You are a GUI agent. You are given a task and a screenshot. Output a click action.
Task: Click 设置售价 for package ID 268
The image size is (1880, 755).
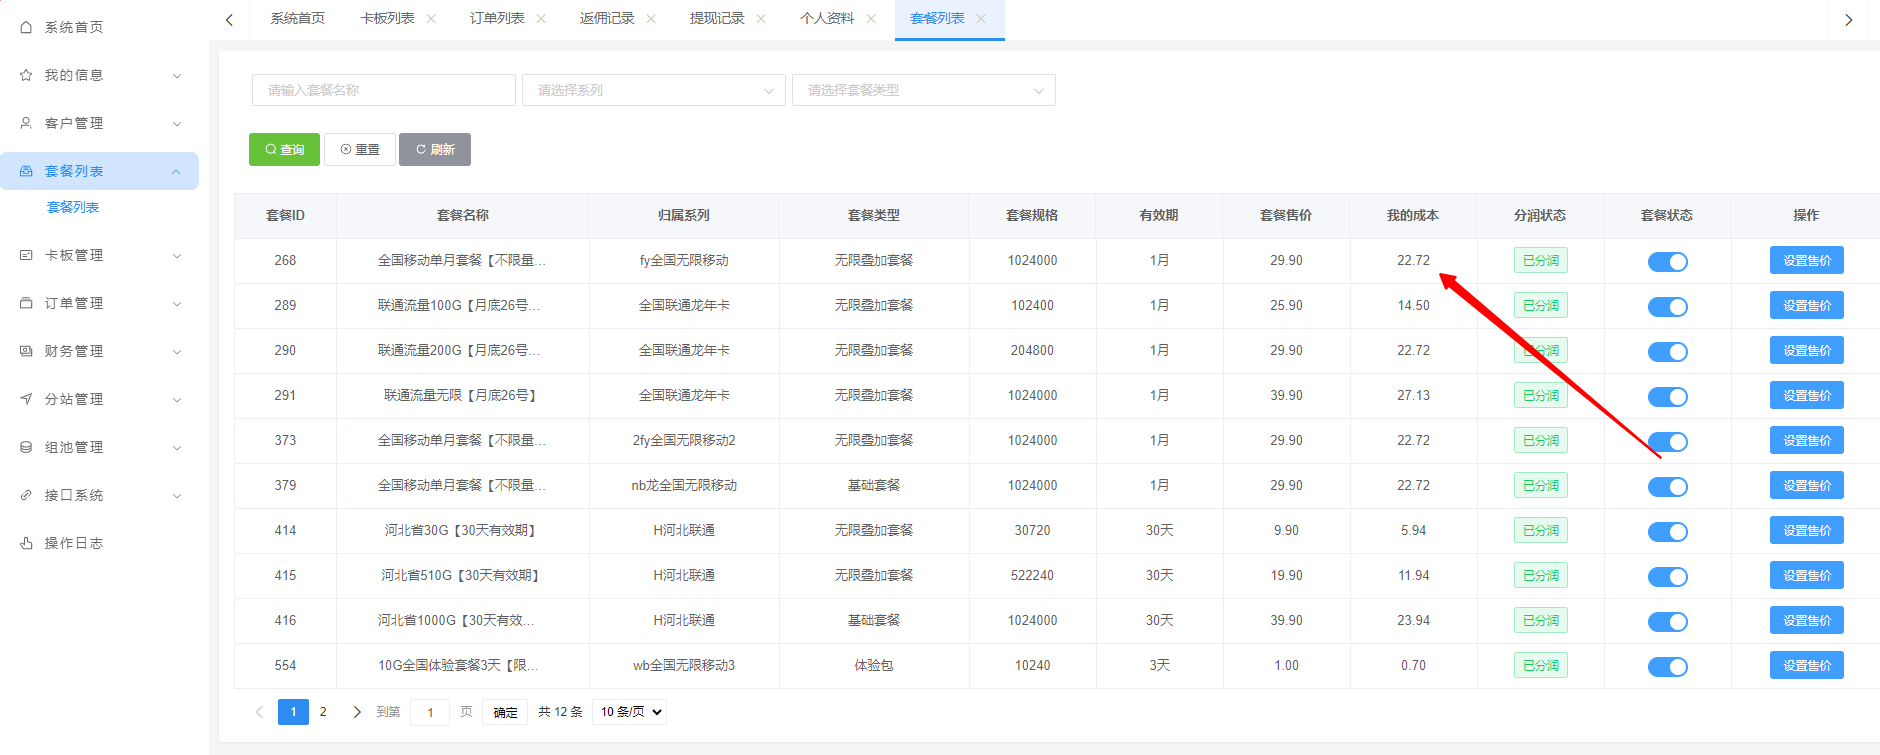pyautogui.click(x=1807, y=261)
